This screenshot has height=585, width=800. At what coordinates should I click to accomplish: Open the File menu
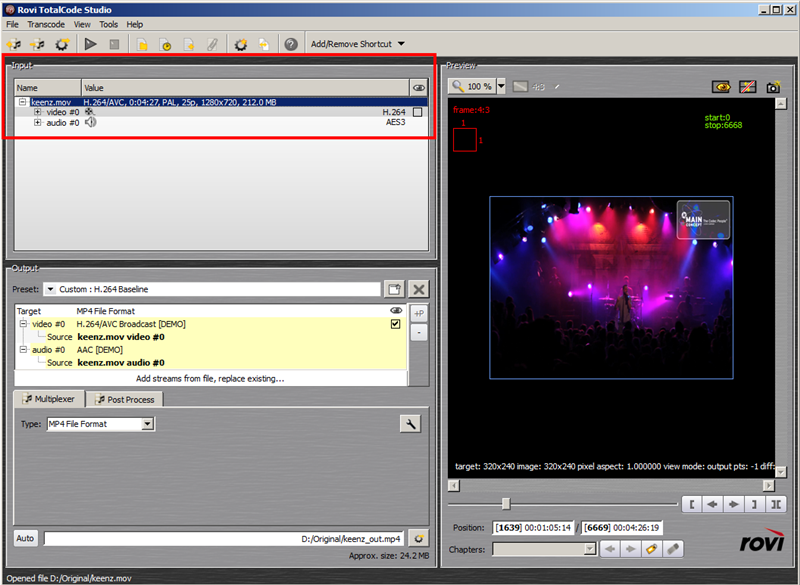12,24
